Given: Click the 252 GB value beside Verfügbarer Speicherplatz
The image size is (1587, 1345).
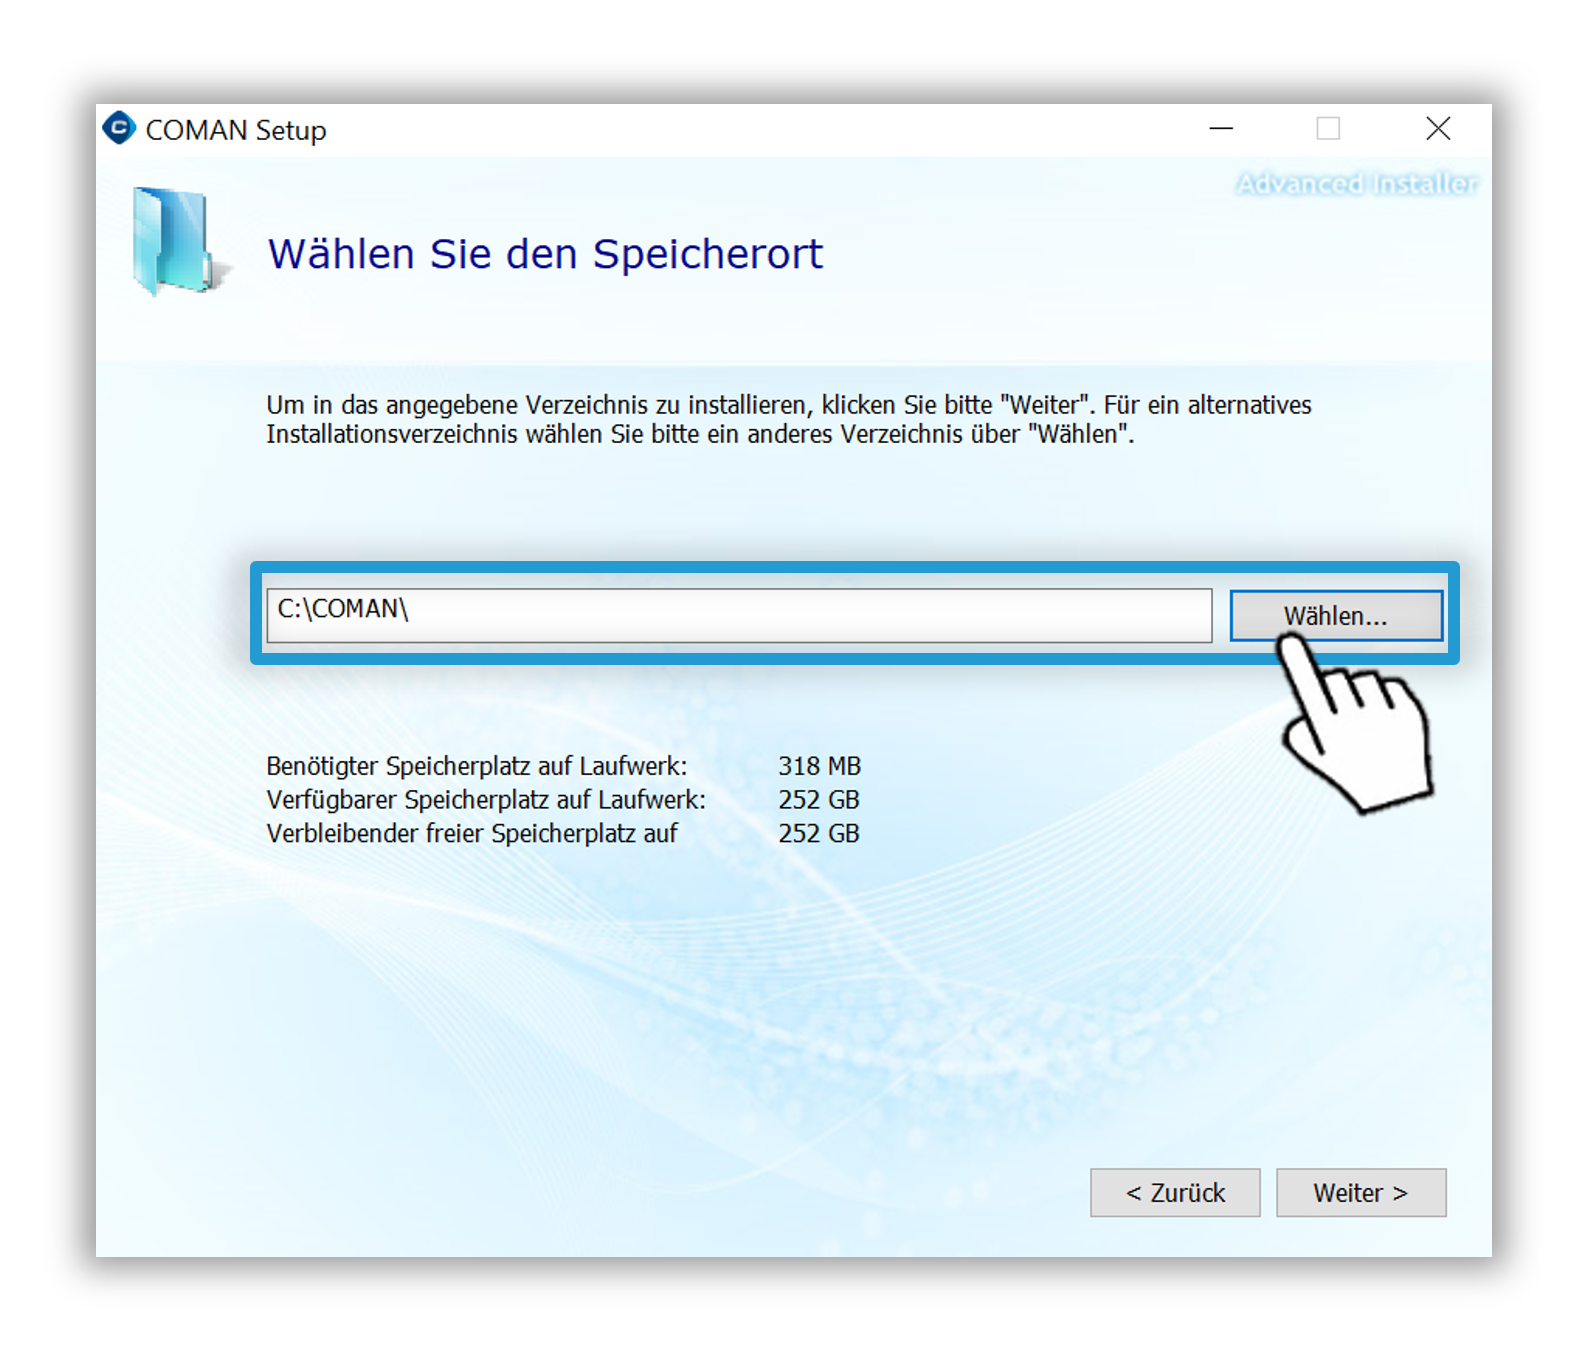Looking at the screenshot, I should [x=819, y=800].
